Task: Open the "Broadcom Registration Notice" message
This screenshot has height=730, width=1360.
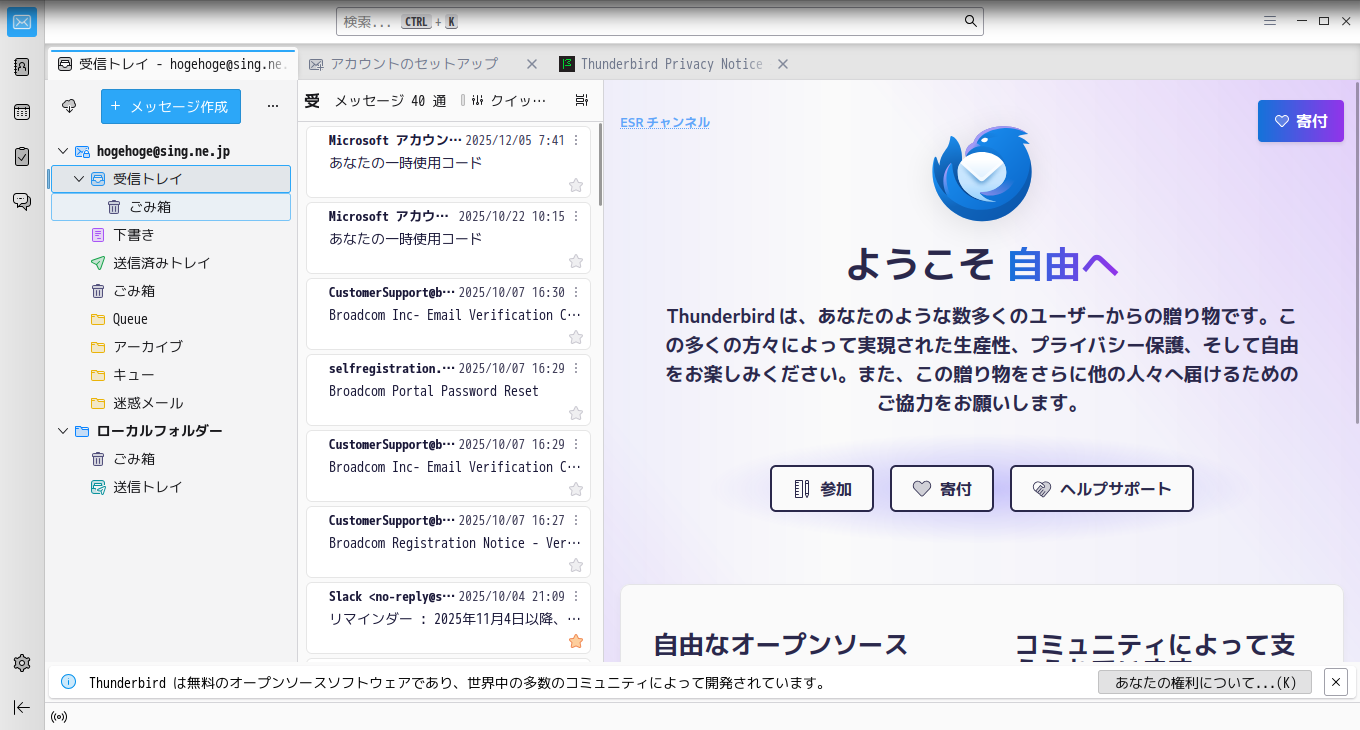Action: (x=448, y=543)
